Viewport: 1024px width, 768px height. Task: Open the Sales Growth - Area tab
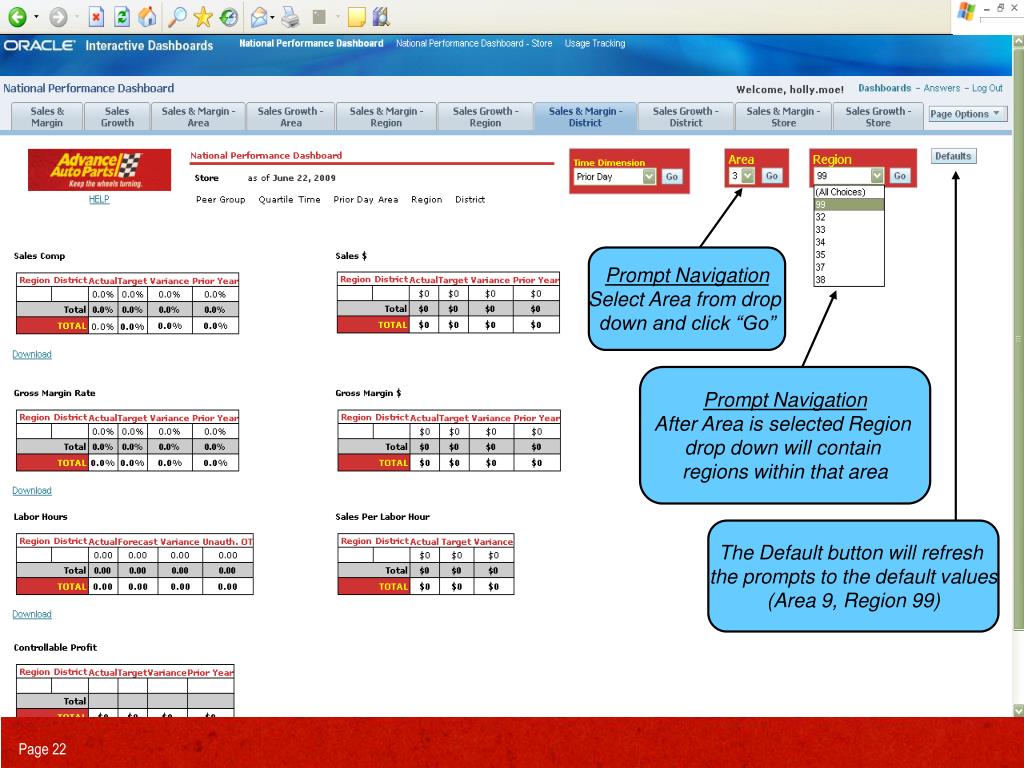click(291, 116)
